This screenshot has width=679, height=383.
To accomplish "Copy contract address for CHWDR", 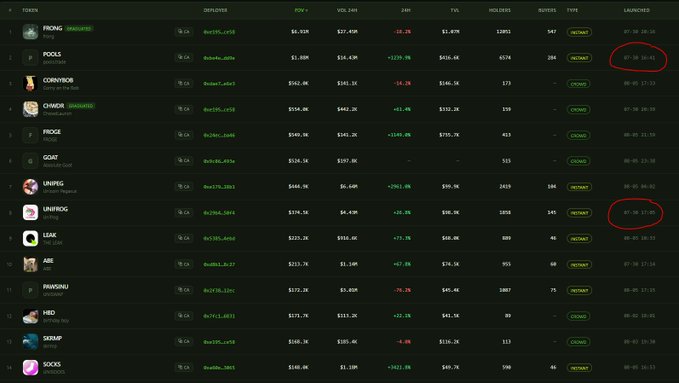I will [x=184, y=109].
